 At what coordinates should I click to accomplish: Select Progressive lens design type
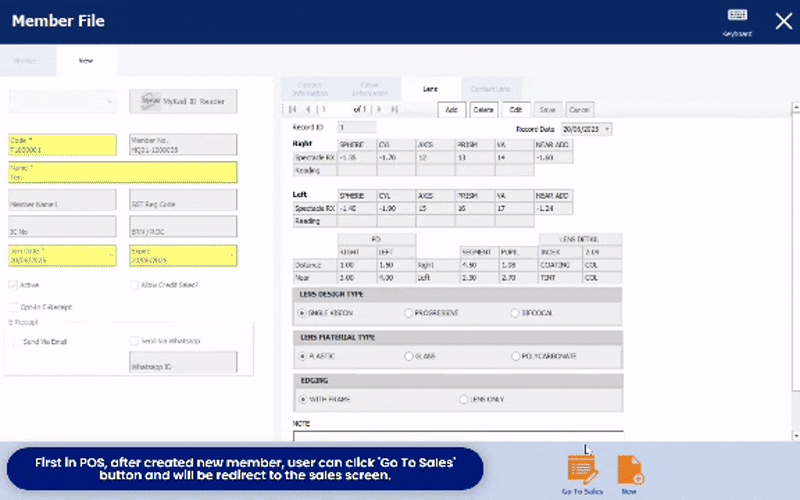point(408,313)
